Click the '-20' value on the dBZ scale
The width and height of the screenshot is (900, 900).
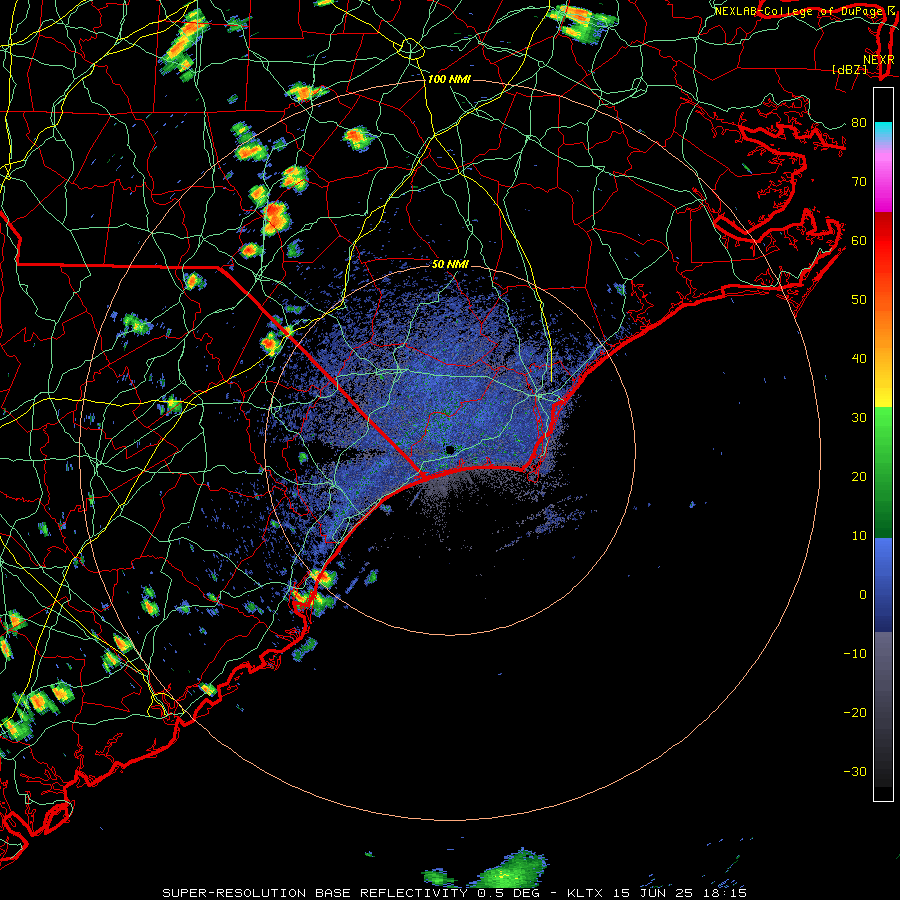click(x=855, y=712)
